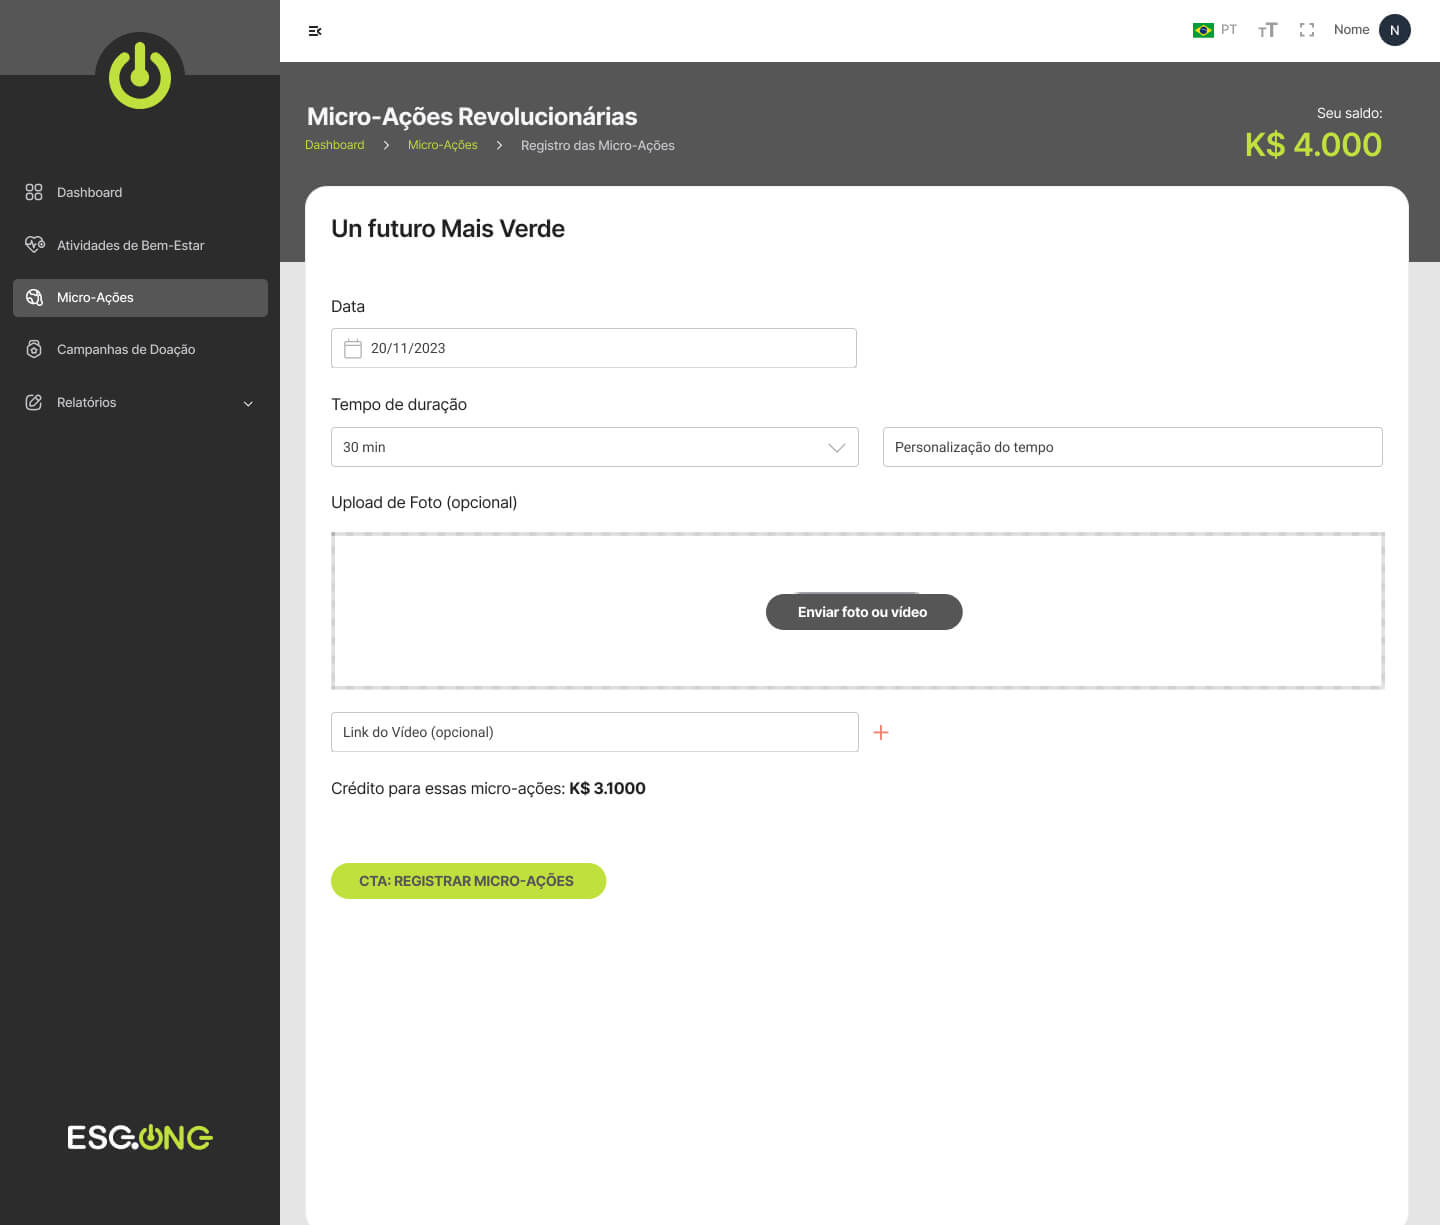
Task: Open Campanhas de Doação page
Action: (x=126, y=349)
